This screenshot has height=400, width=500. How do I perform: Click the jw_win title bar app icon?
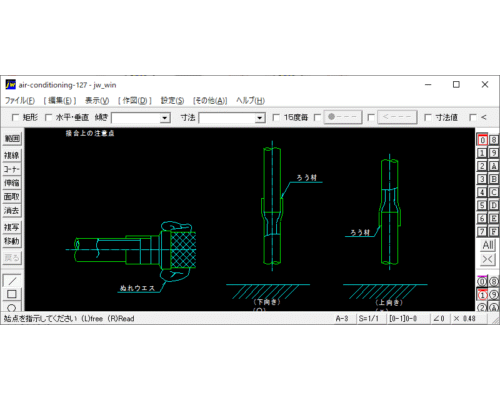tap(10, 85)
